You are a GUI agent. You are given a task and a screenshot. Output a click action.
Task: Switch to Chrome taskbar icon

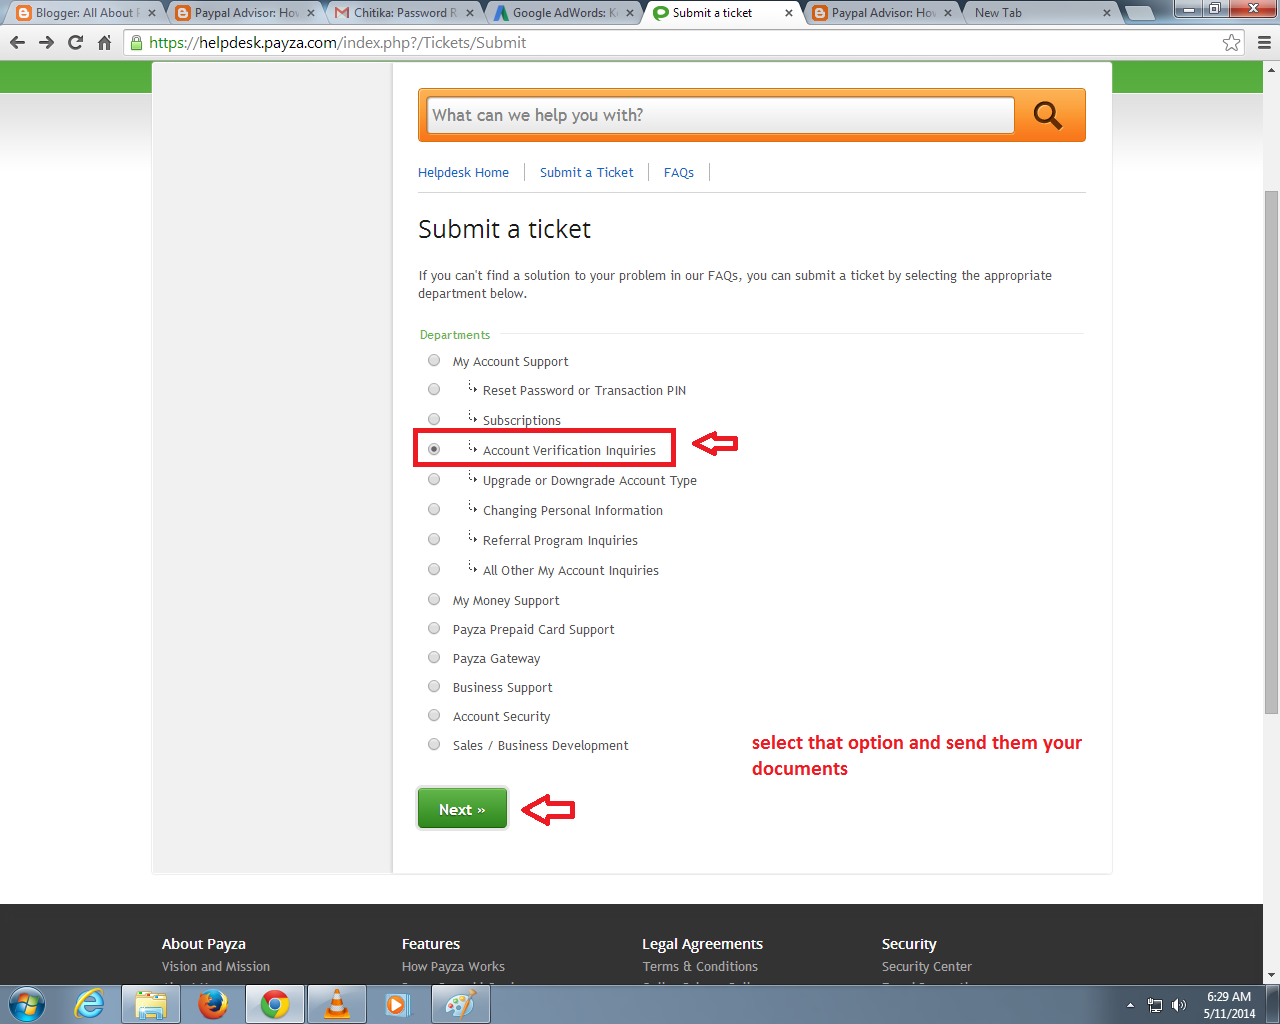(x=274, y=1004)
